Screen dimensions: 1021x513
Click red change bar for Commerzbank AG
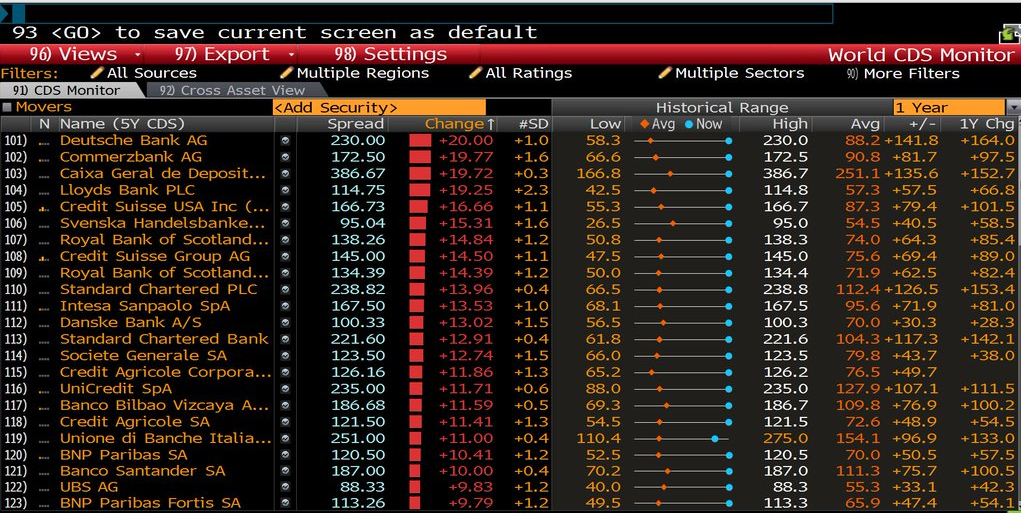coord(420,157)
